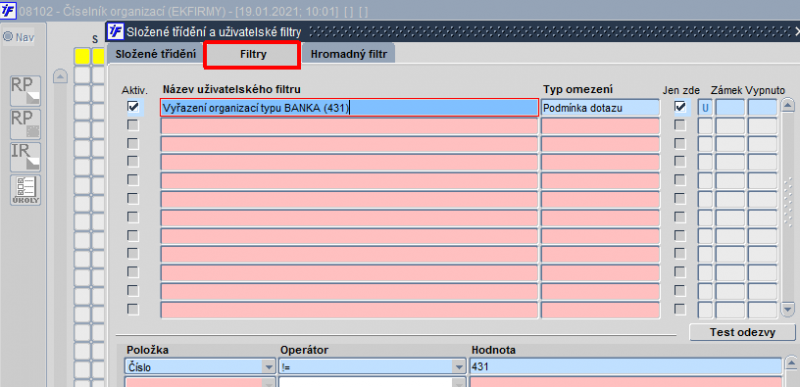
Task: Open the Operátor dropdown showing !=
Action: point(459,366)
